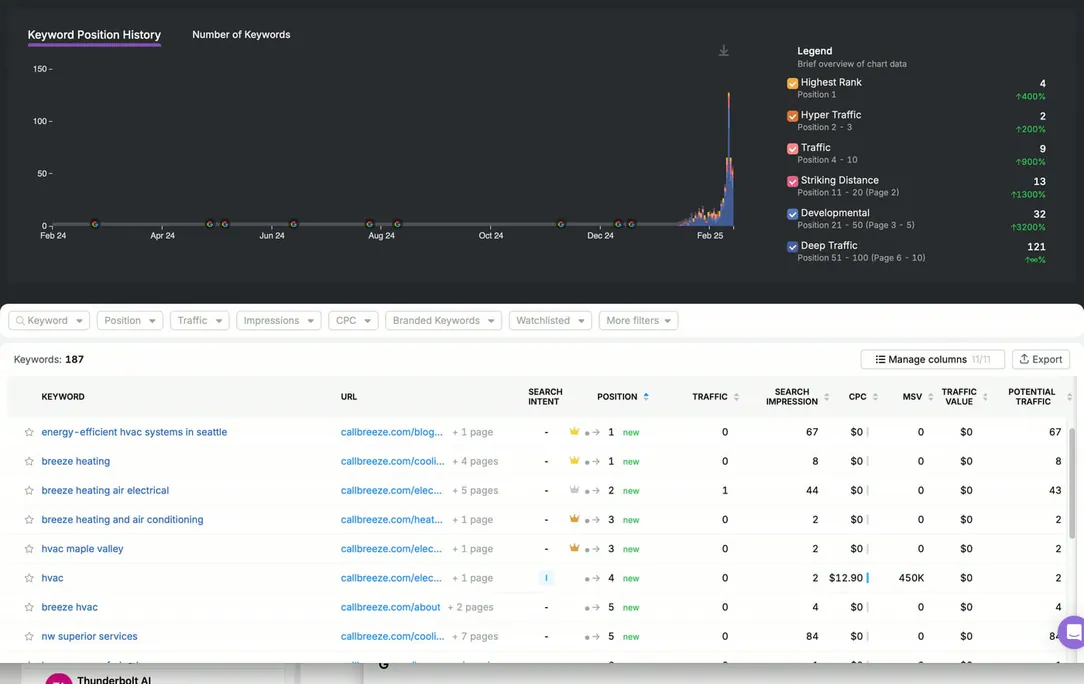Sort by Traffic Value column
Screen dimensions: 1084x684
[x=985, y=396]
